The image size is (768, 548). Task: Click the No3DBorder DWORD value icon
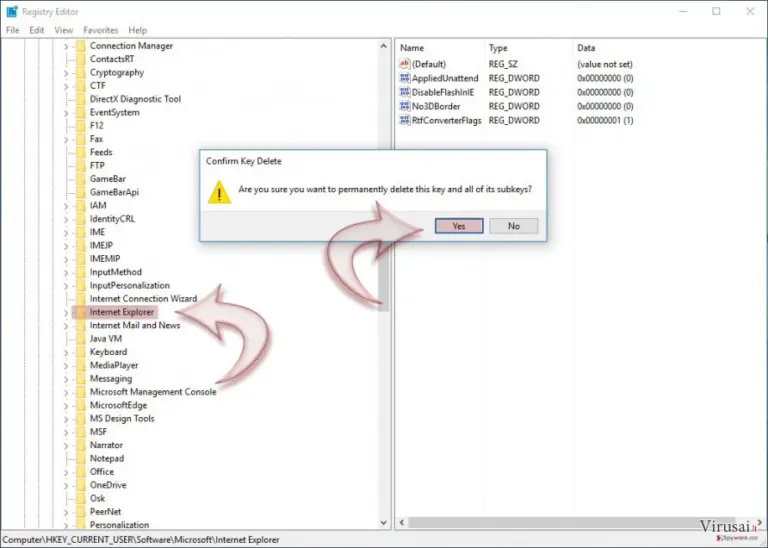405,106
